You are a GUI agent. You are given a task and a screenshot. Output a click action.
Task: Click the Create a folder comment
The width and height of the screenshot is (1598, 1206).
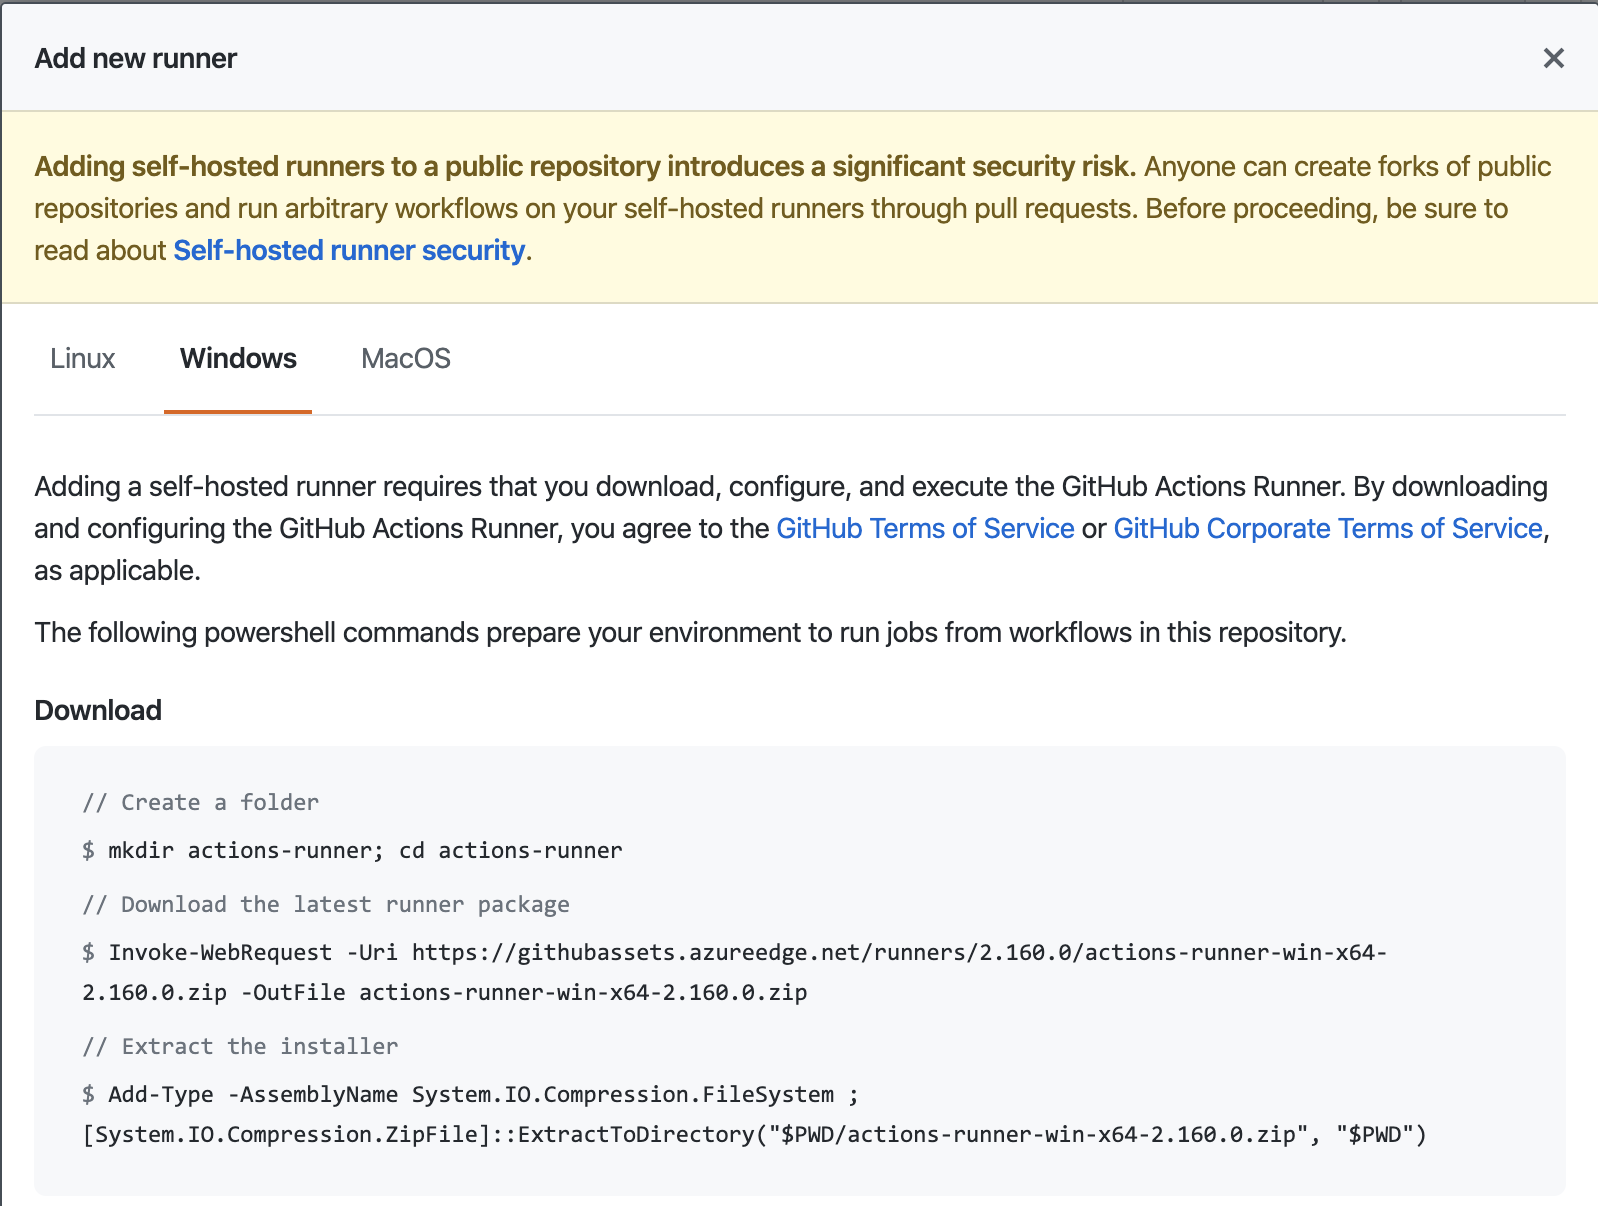[200, 803]
